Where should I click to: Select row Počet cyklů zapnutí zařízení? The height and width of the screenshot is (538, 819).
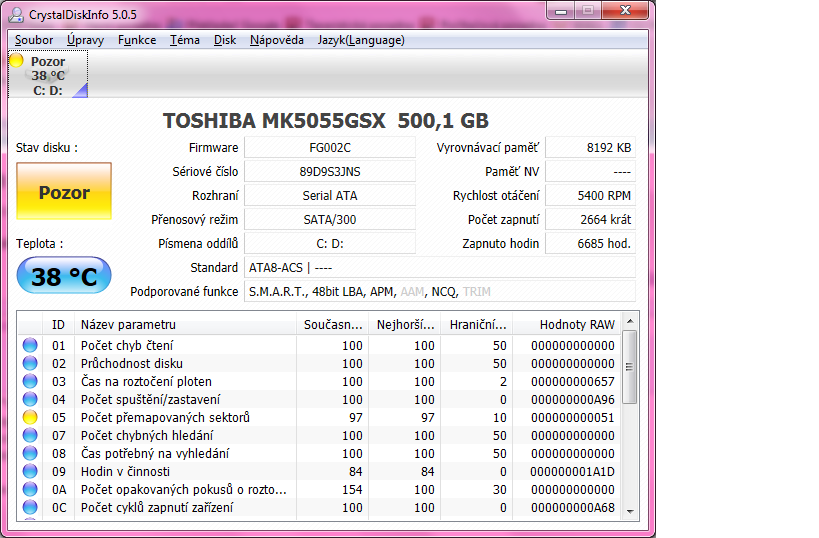320,507
